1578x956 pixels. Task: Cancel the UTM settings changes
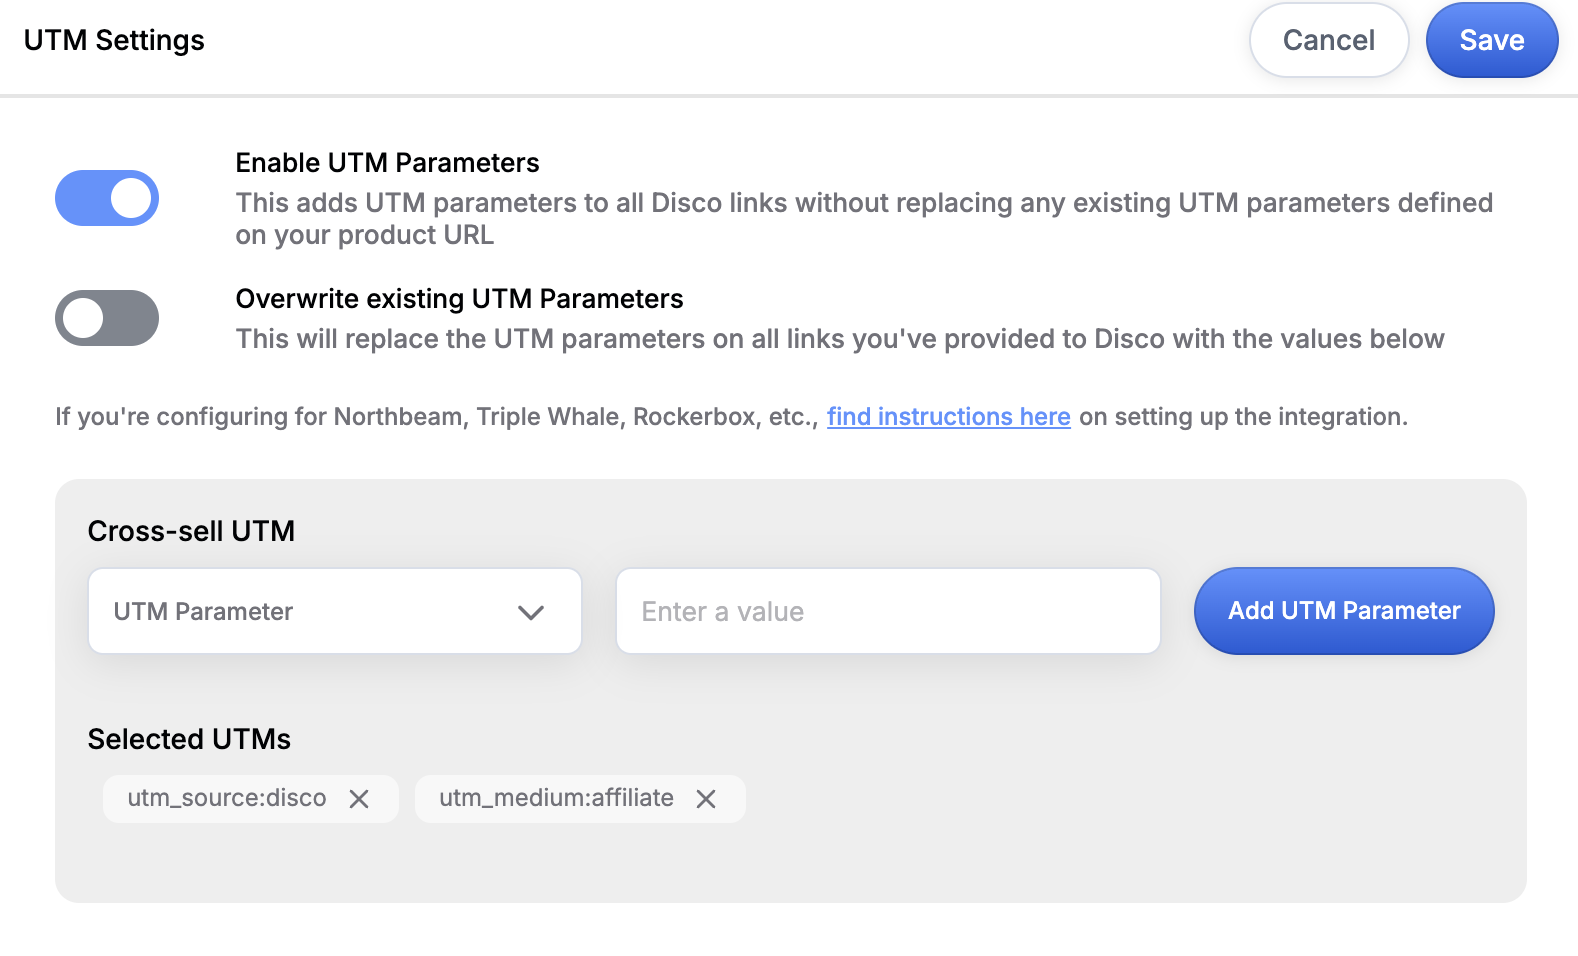point(1328,40)
